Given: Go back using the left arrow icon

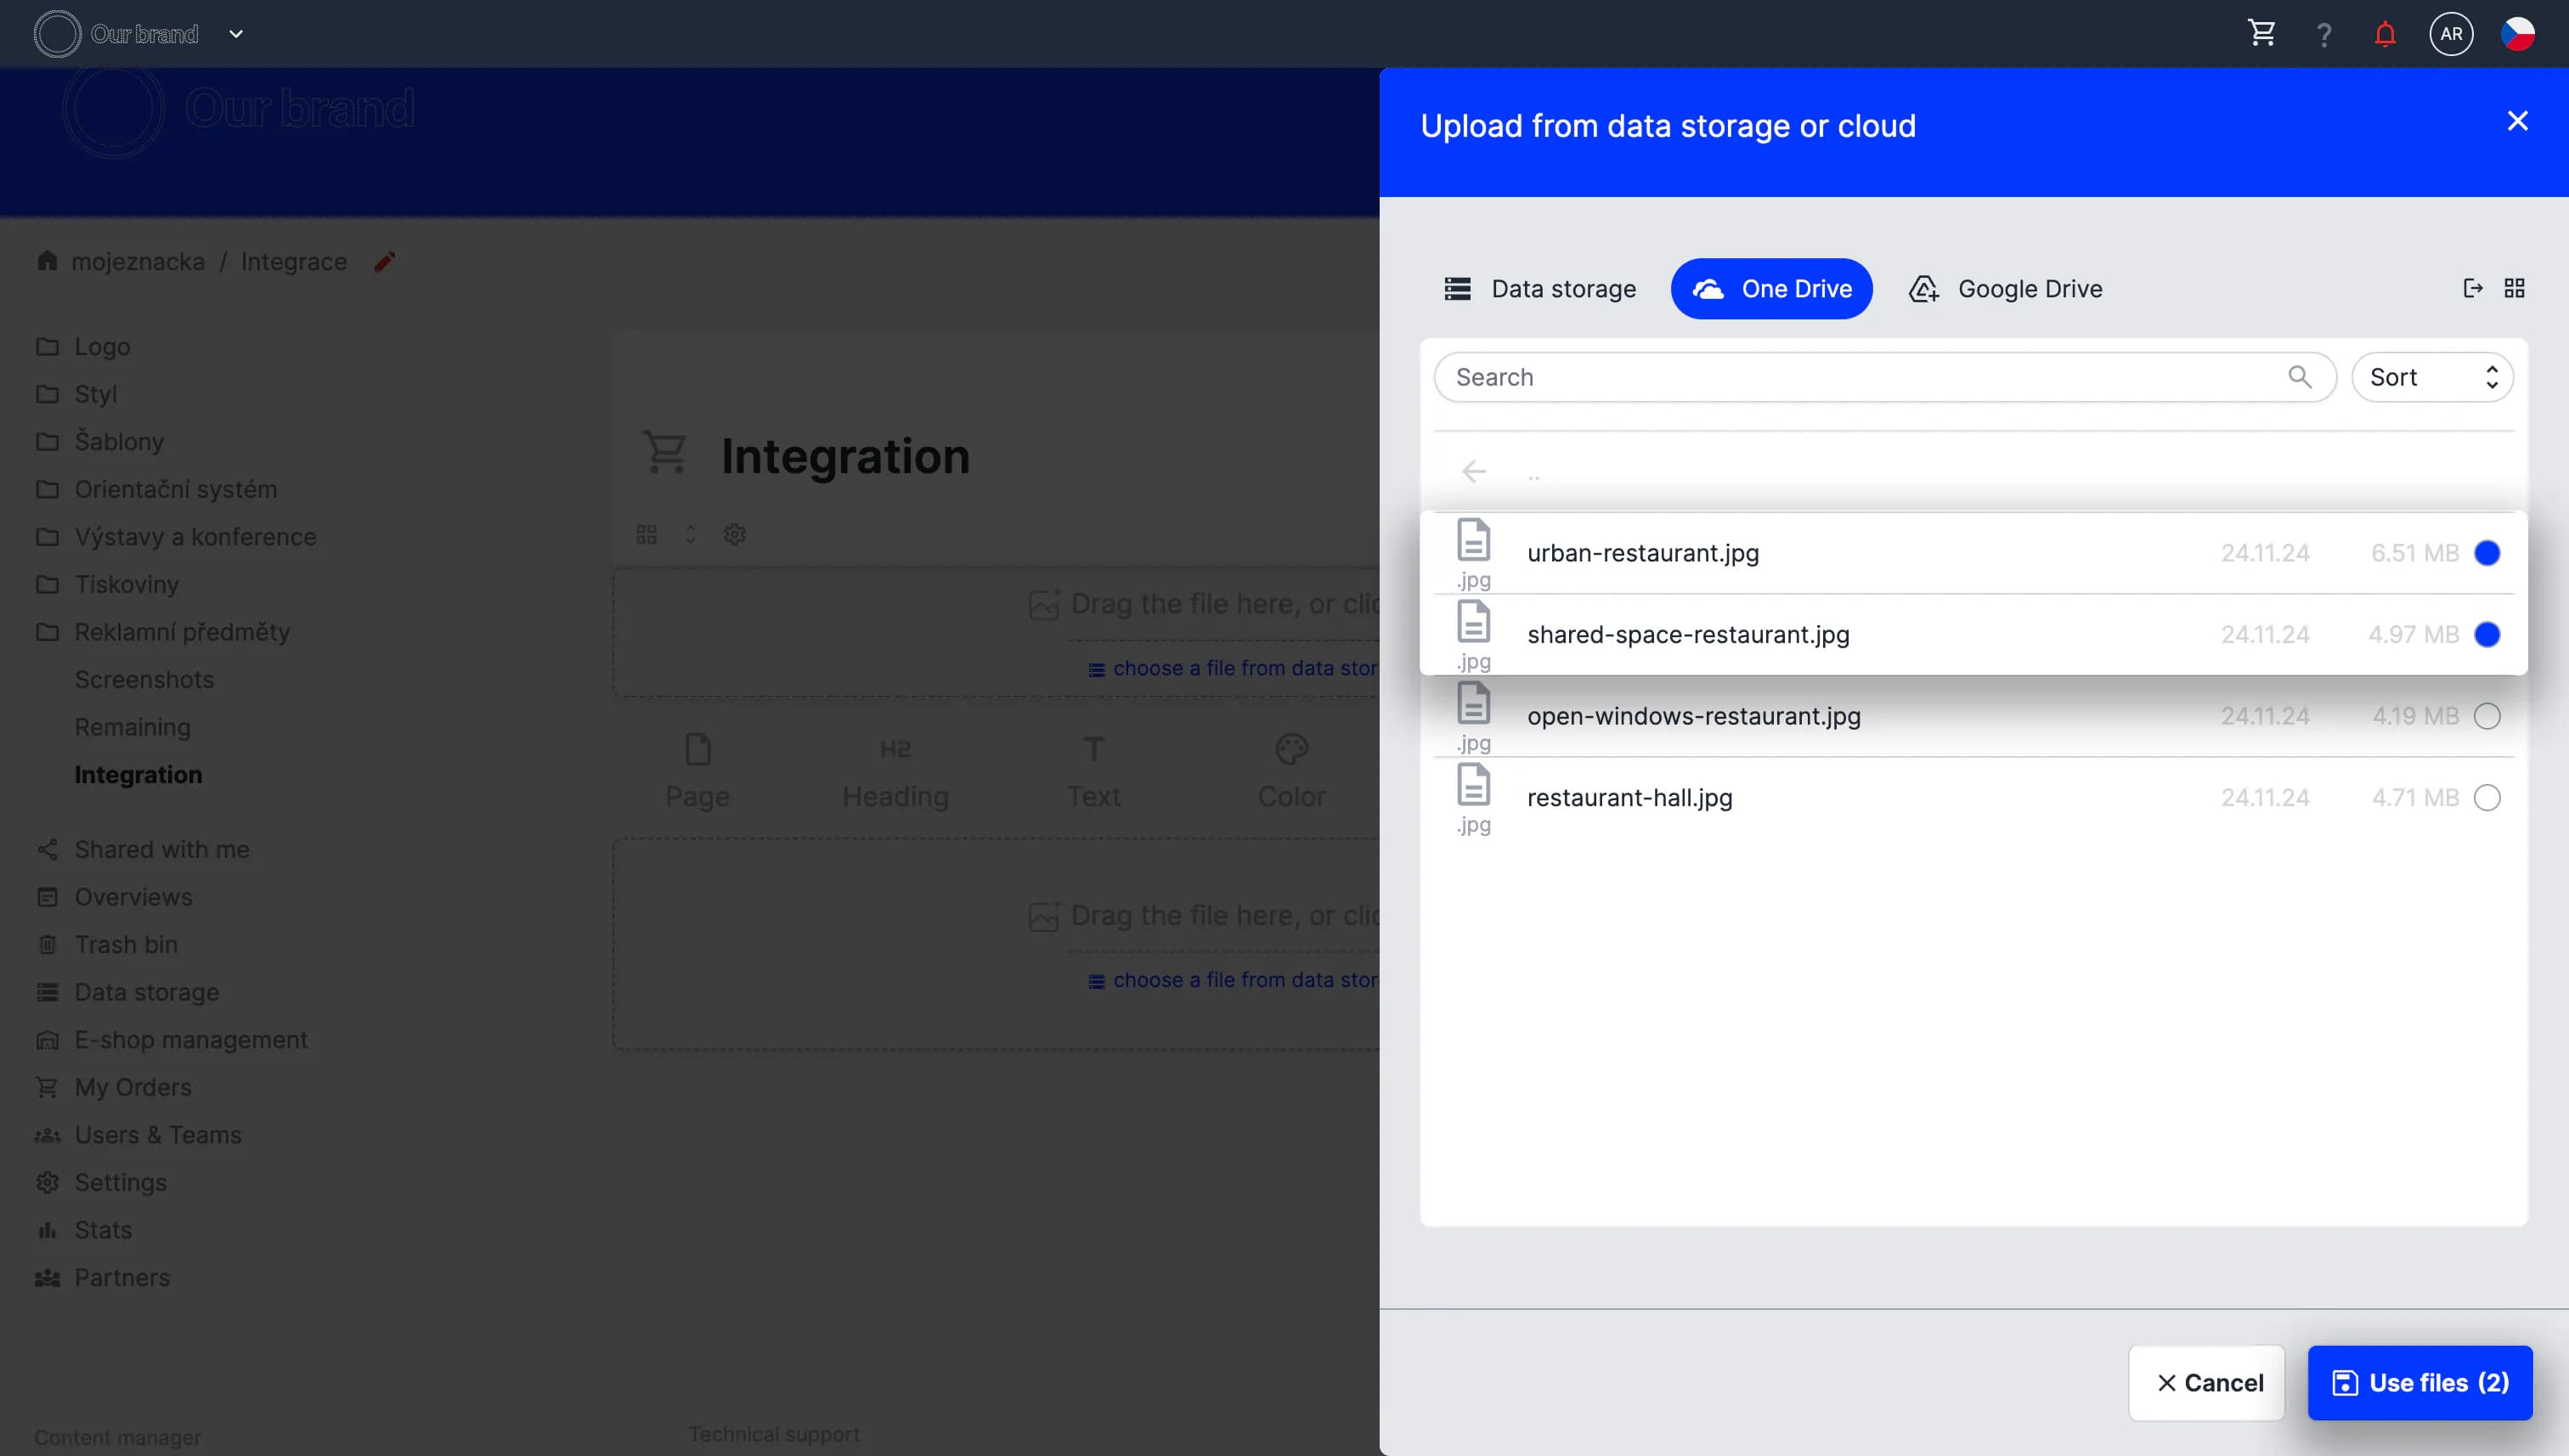Looking at the screenshot, I should point(1474,471).
